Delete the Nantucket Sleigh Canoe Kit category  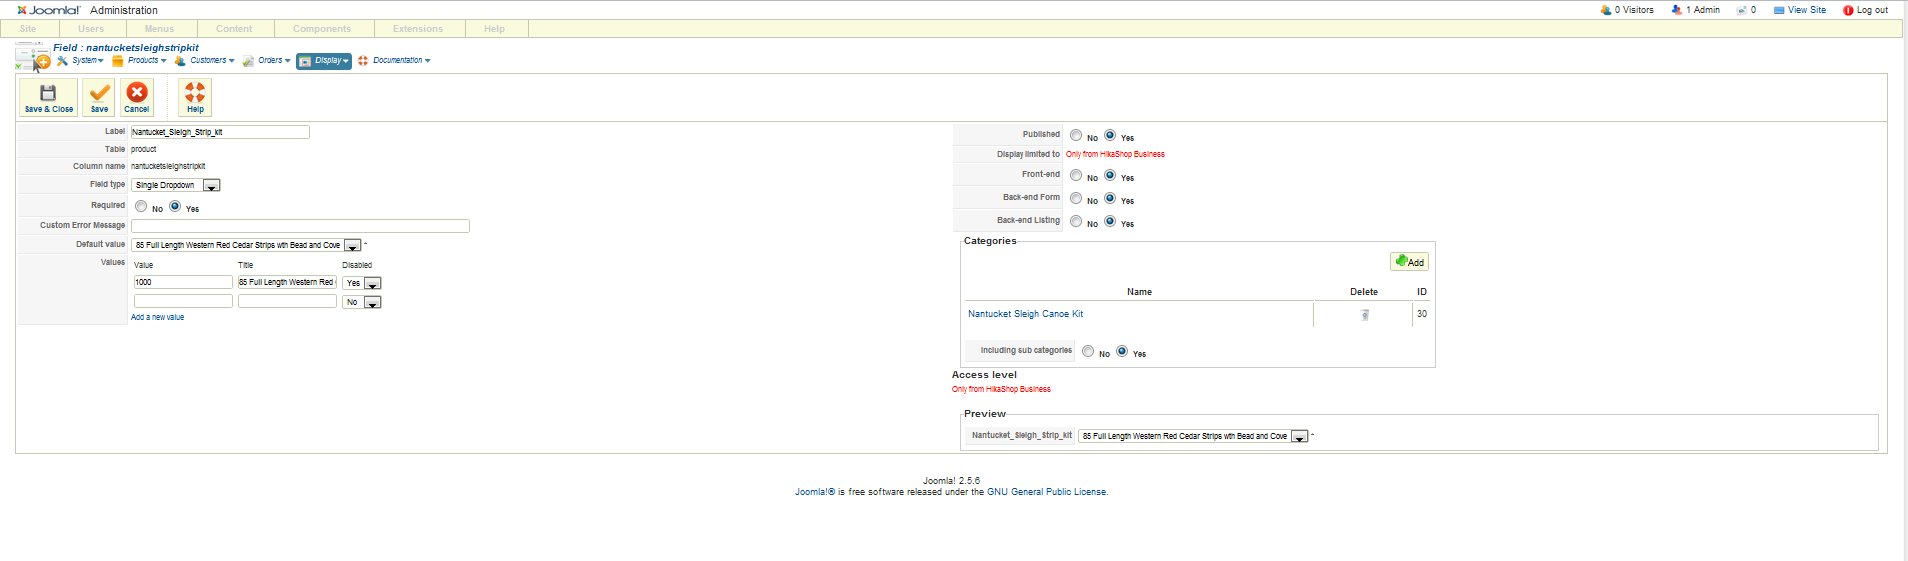[x=1364, y=315]
